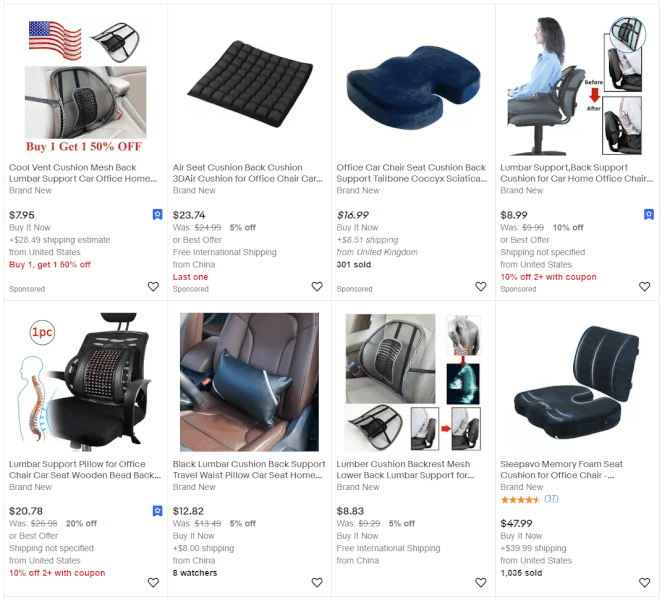Open image of leather lumbar pillow in car
Image resolution: width=662 pixels, height=600 pixels.
click(x=250, y=382)
